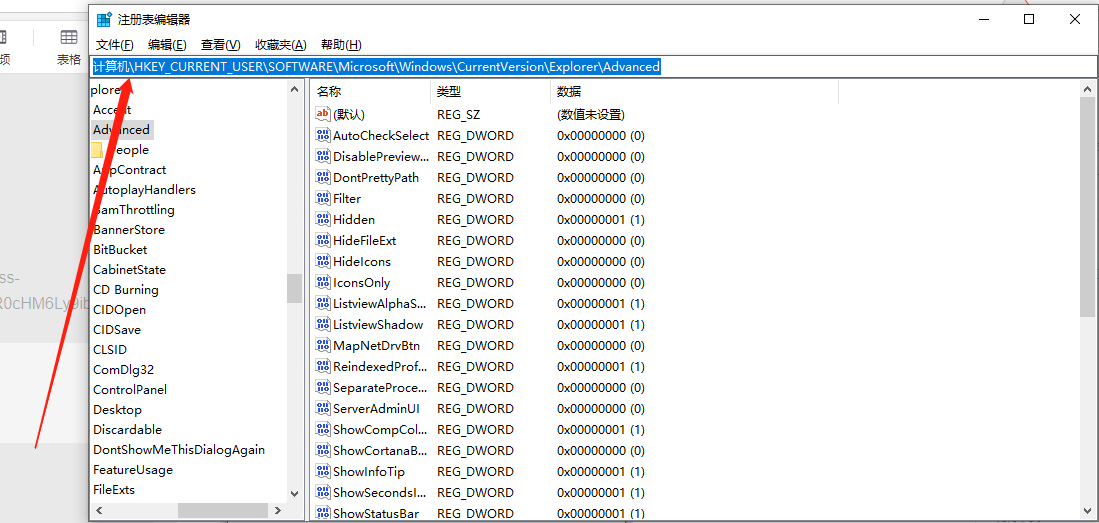
Task: Click the Hidden DWORD value icon
Action: [x=322, y=219]
